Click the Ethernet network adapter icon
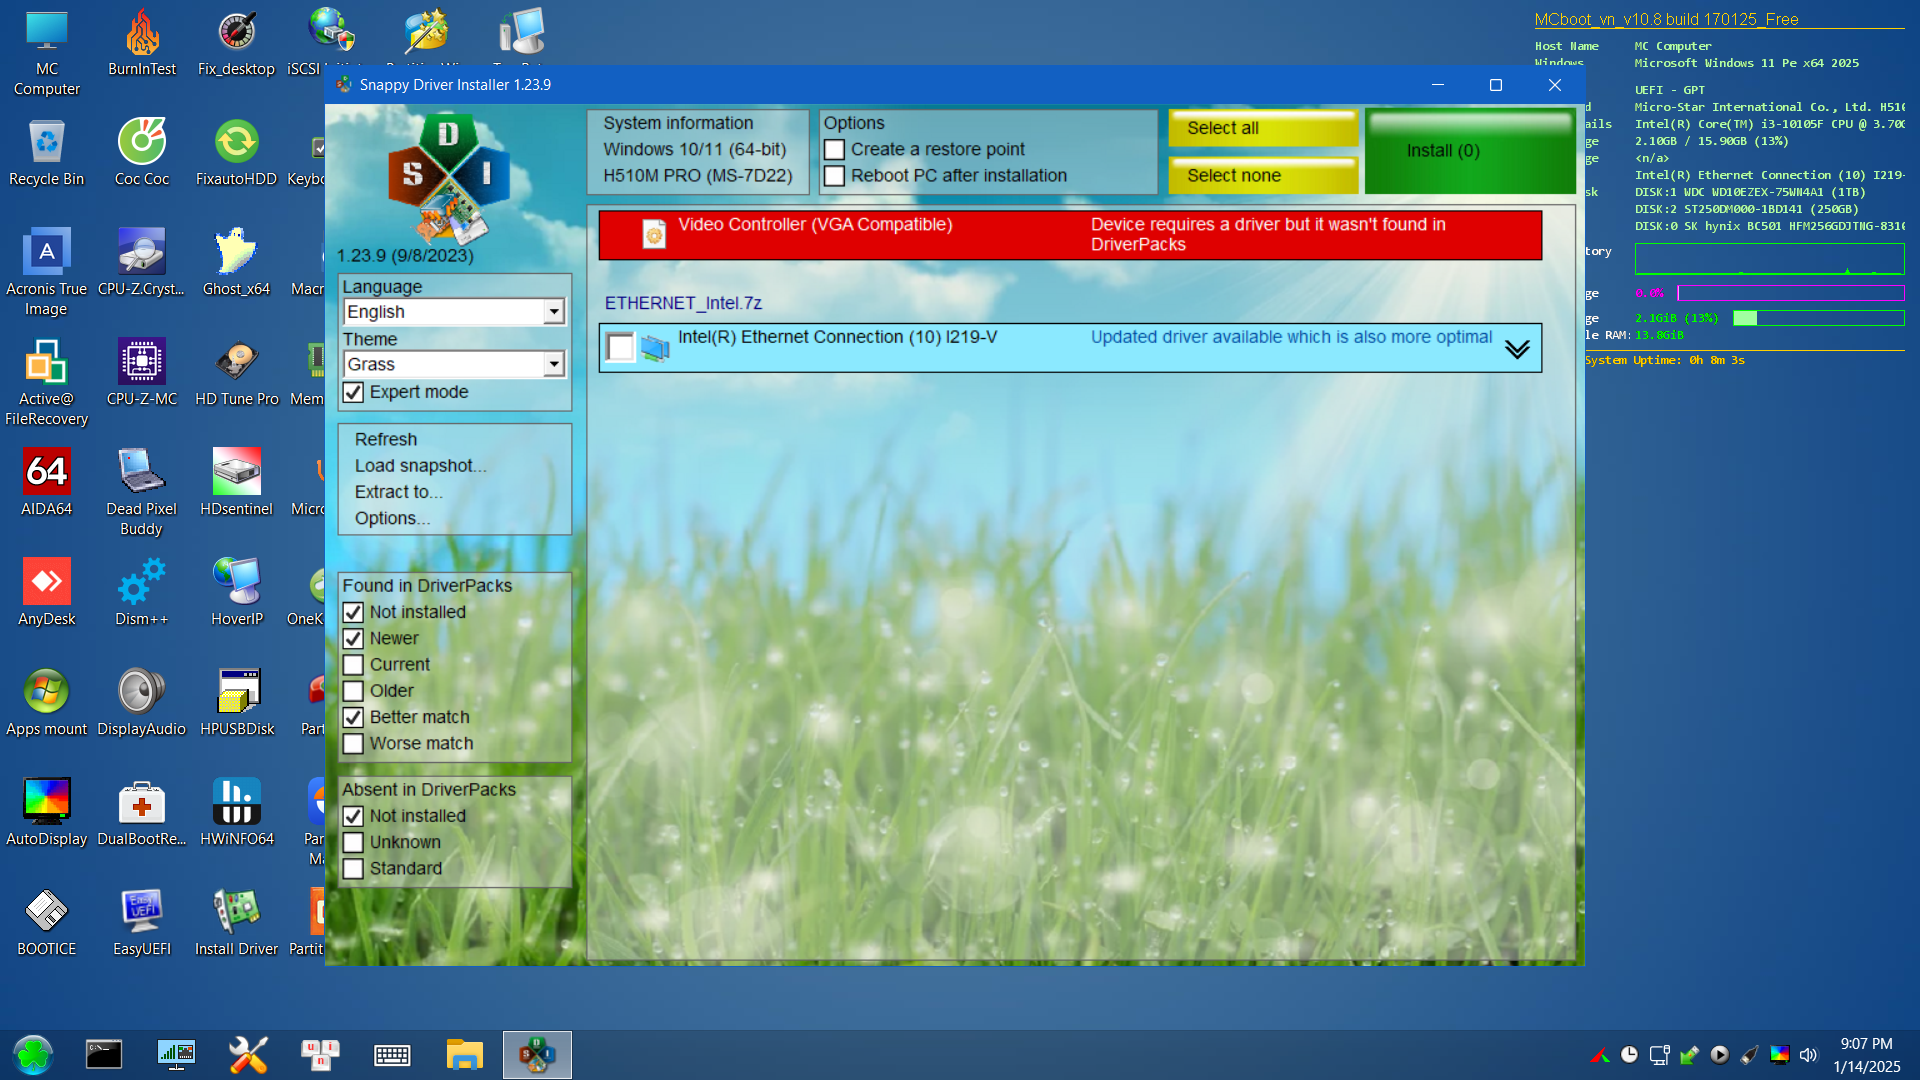Screen dimensions: 1920x1080 tap(655, 348)
